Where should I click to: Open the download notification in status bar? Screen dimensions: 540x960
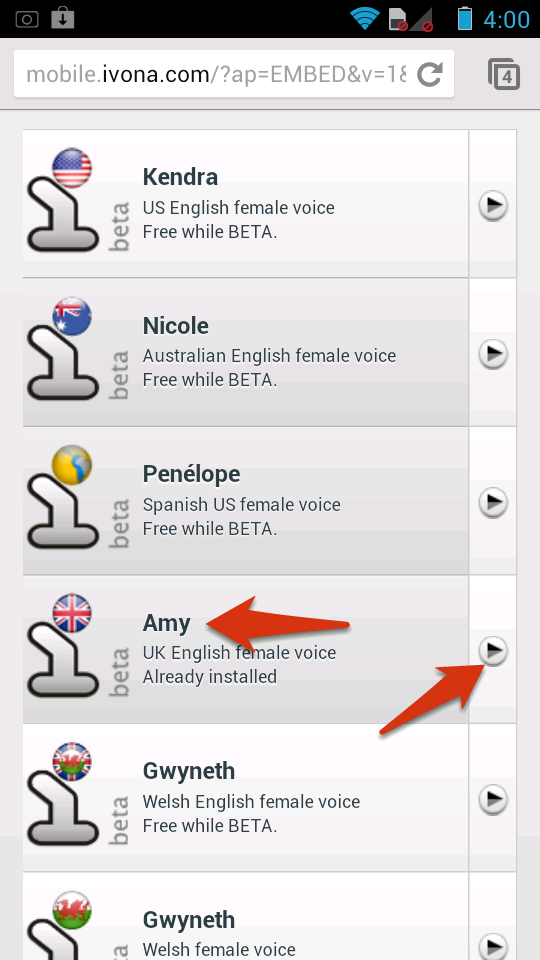point(62,18)
